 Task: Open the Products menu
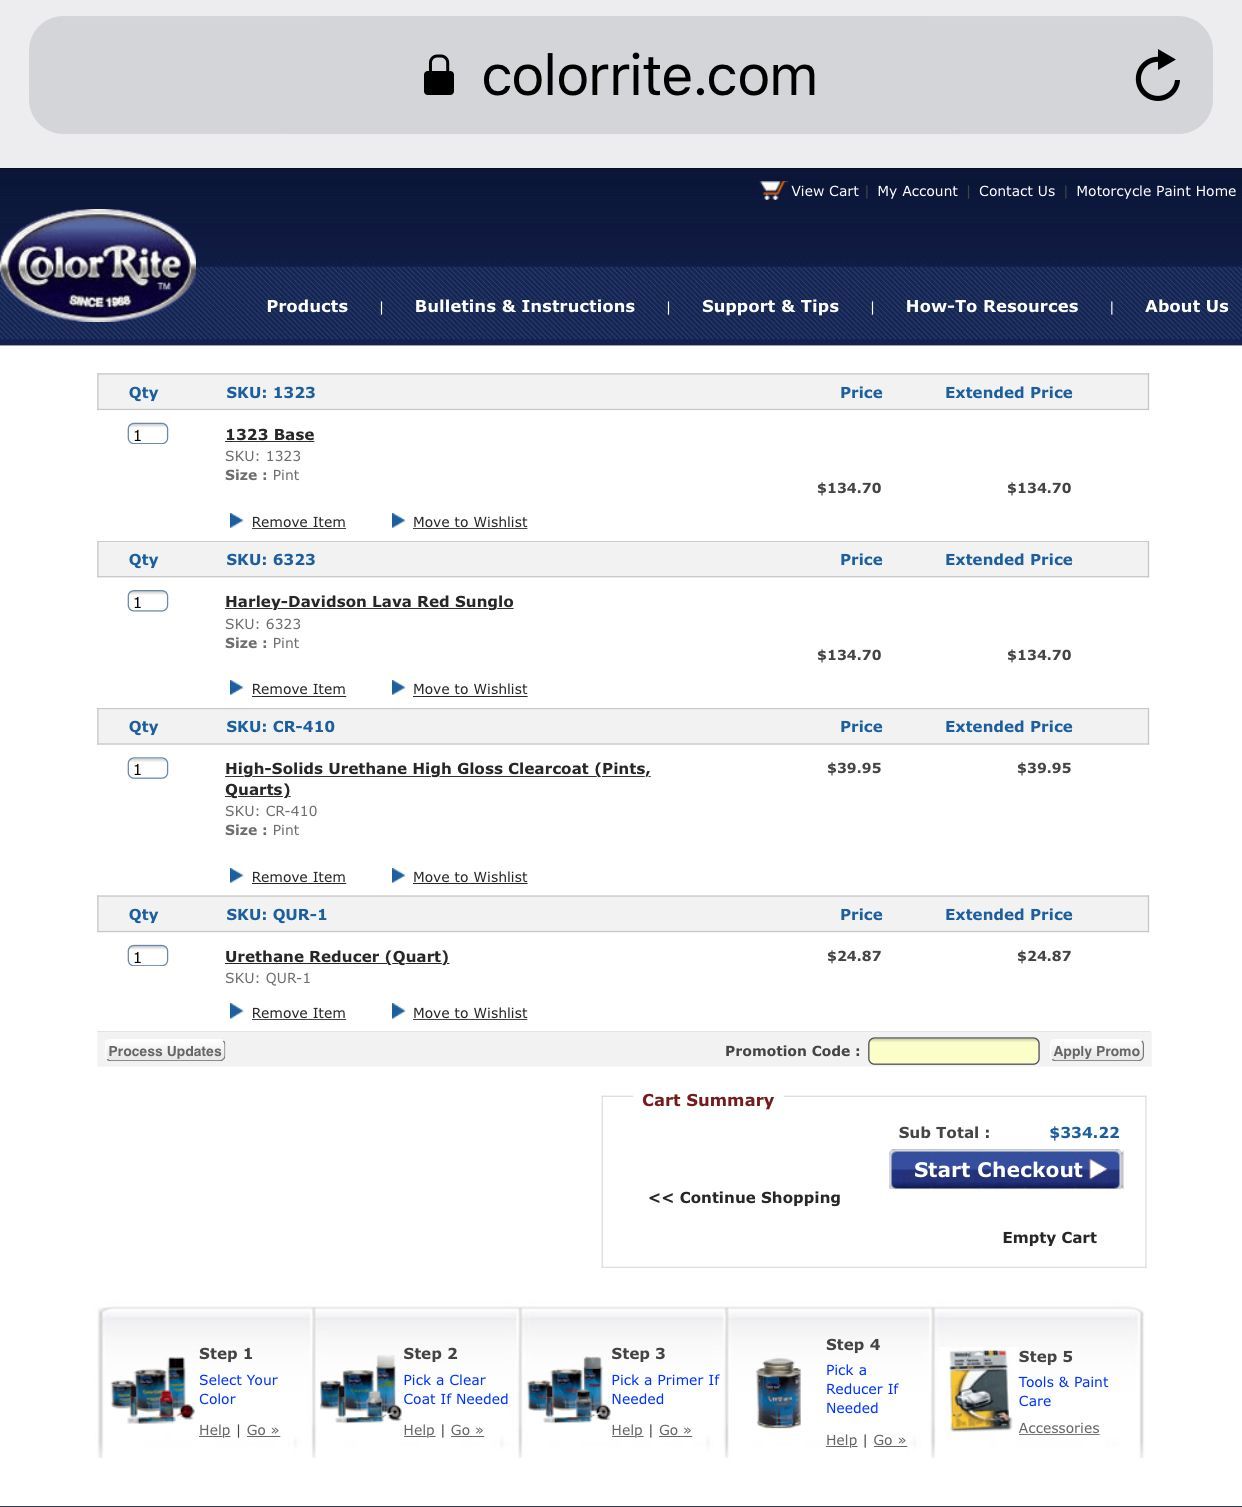(x=307, y=306)
